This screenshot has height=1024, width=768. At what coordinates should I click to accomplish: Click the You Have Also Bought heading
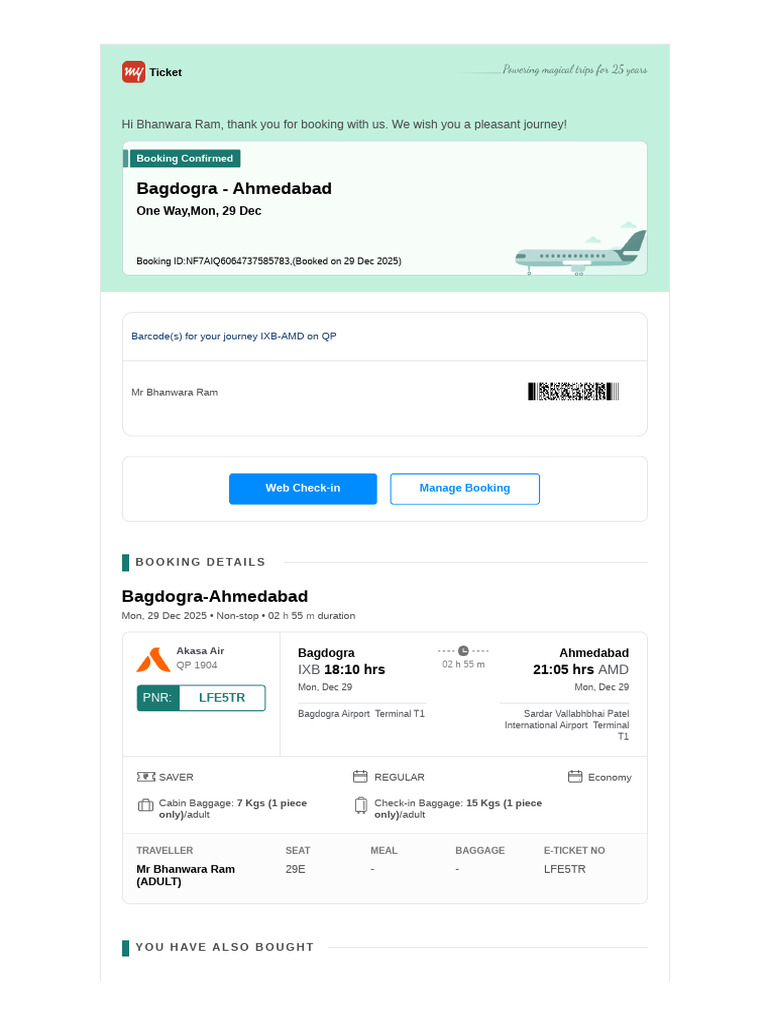click(x=225, y=947)
